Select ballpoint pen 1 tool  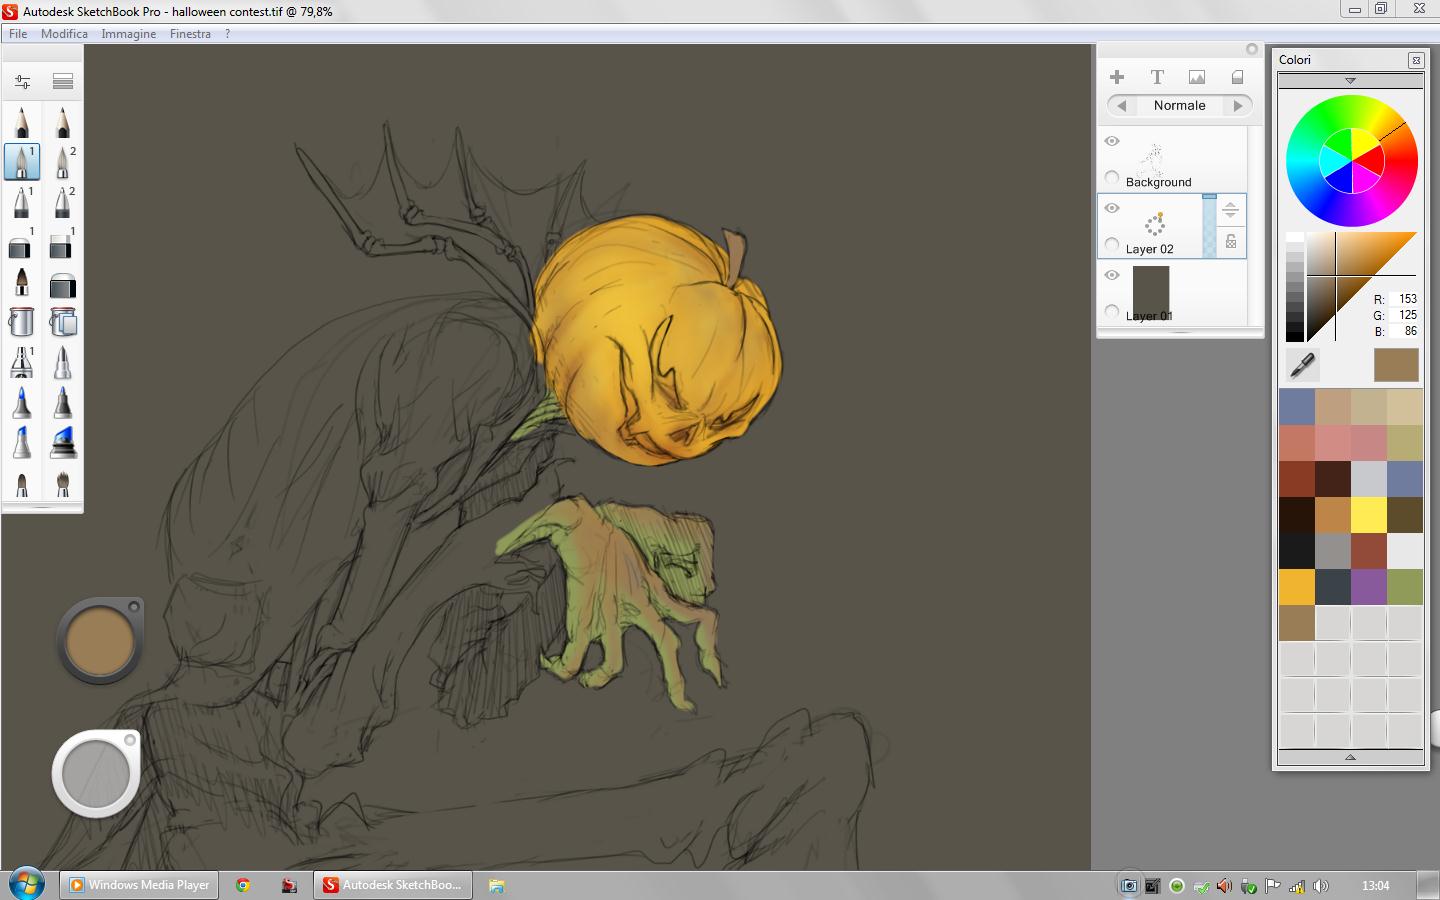pos(22,202)
